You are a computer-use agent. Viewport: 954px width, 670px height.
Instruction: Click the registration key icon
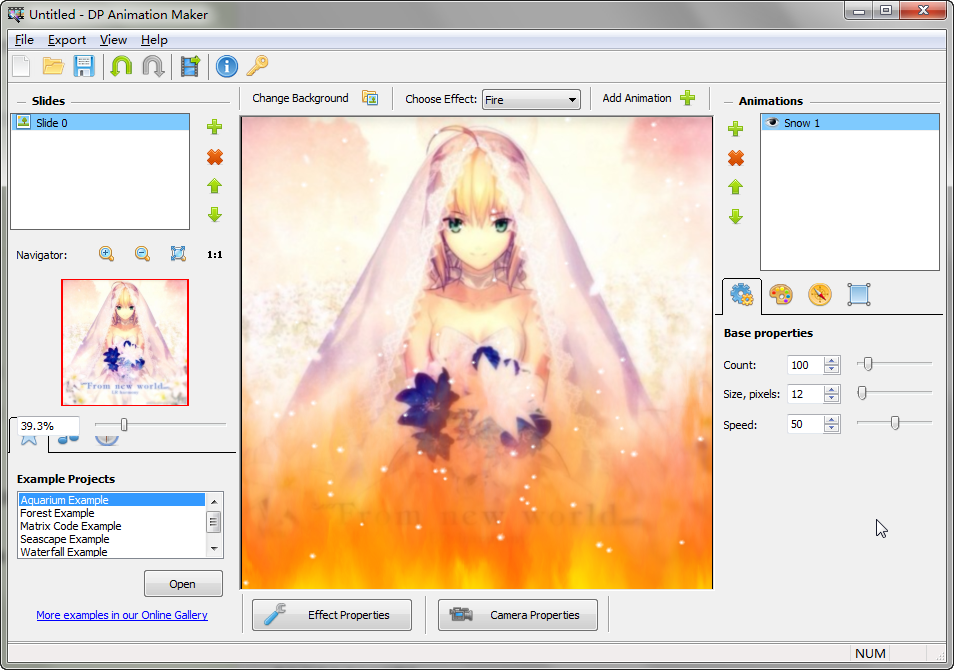click(258, 67)
